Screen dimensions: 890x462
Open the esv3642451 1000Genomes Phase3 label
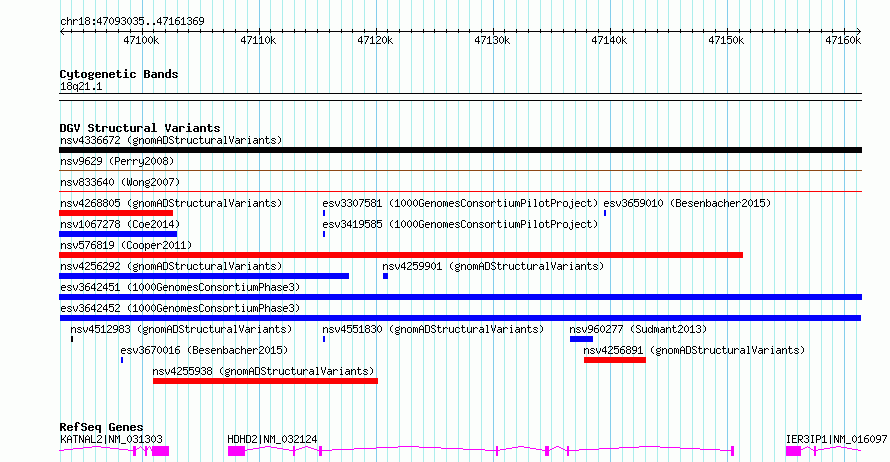pyautogui.click(x=180, y=287)
